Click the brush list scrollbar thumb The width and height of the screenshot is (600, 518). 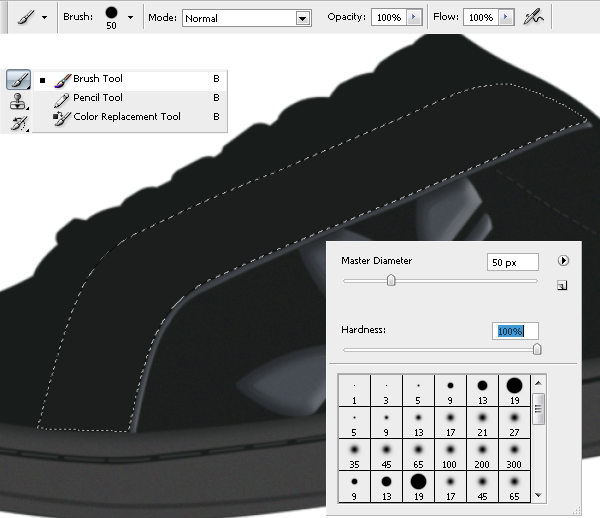pyautogui.click(x=538, y=409)
